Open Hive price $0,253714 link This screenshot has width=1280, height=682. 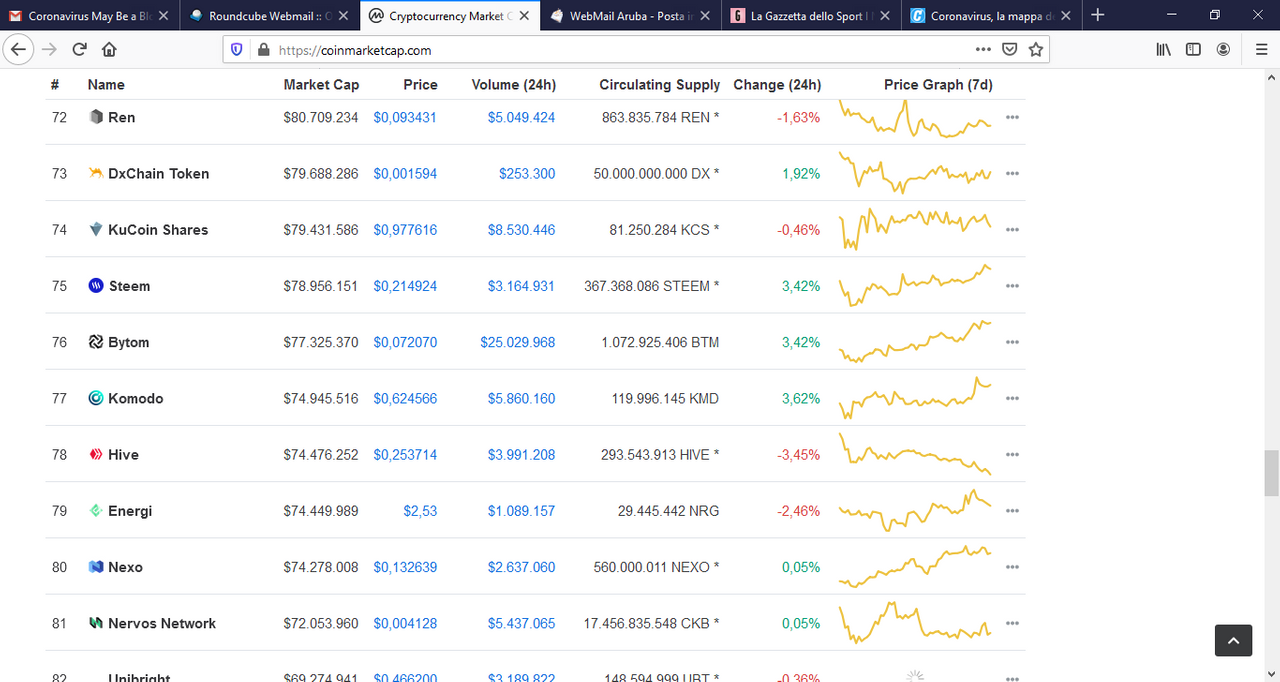[x=405, y=454]
